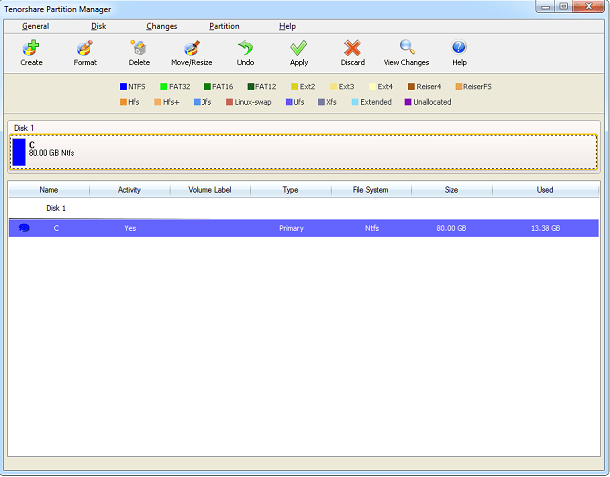The width and height of the screenshot is (610, 477).
Task: Click the Name column header
Action: click(x=49, y=190)
